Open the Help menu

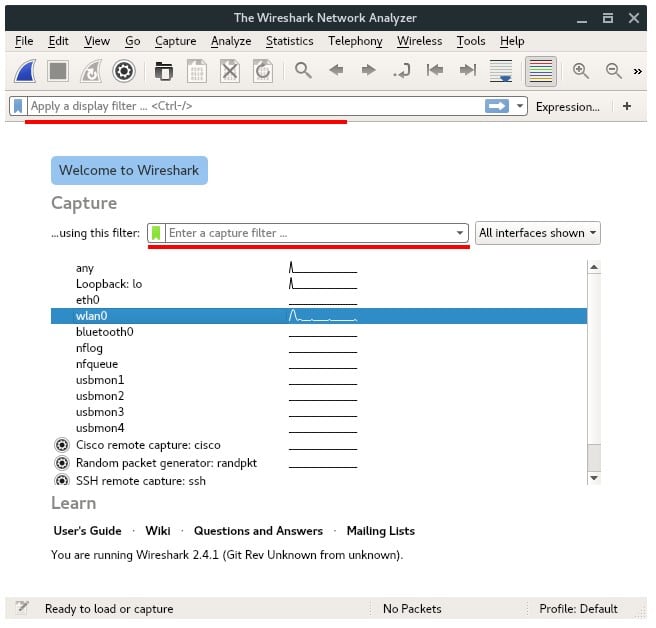(x=512, y=41)
